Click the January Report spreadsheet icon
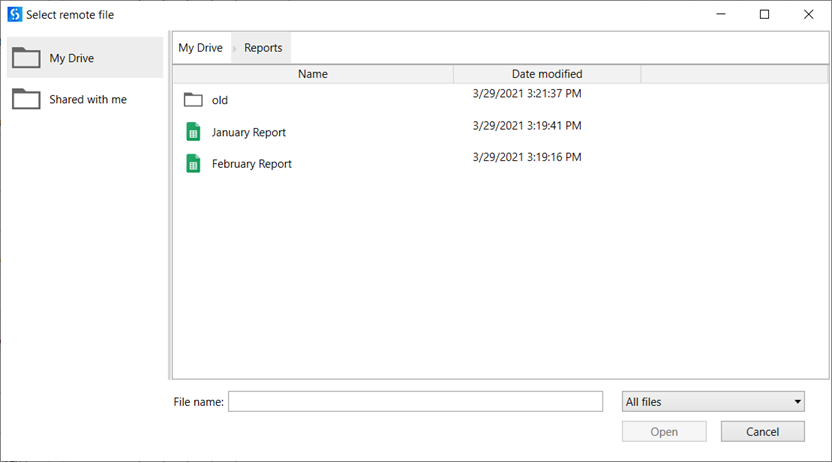 (x=193, y=132)
